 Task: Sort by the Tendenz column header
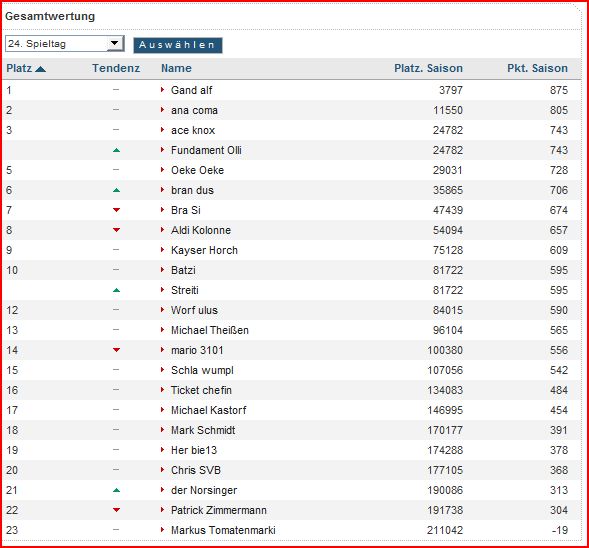coord(116,68)
